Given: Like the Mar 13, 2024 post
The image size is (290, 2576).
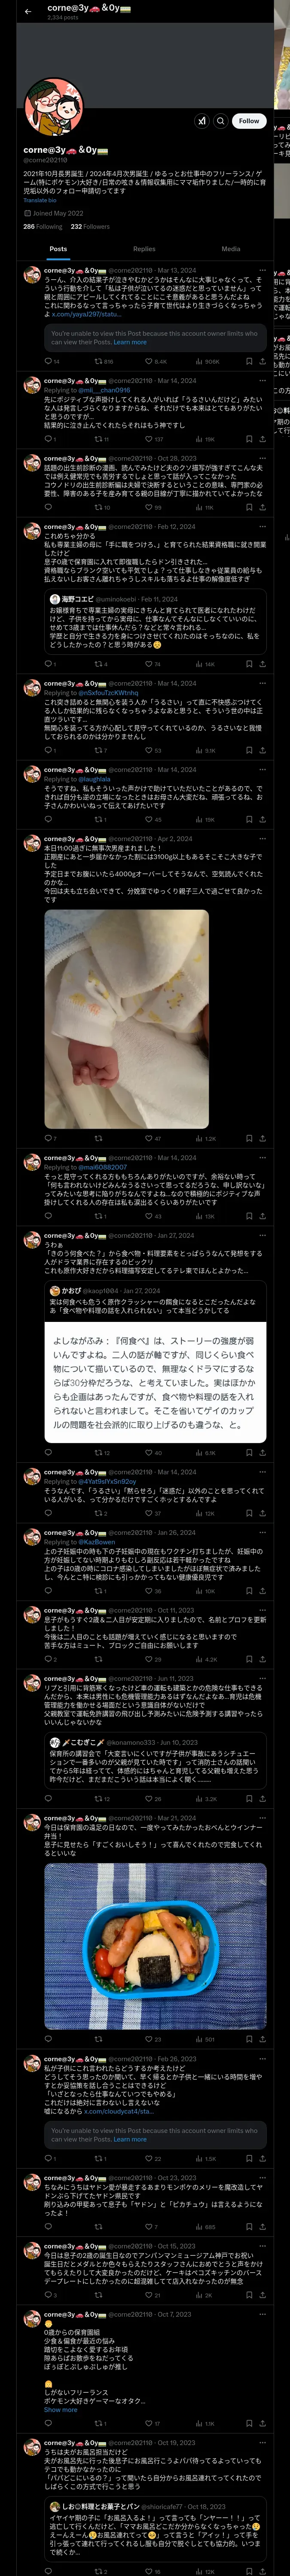Looking at the screenshot, I should coord(151,361).
